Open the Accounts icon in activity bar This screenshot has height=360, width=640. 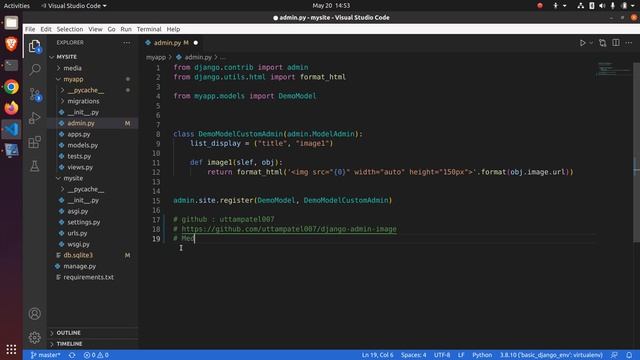click(x=35, y=313)
